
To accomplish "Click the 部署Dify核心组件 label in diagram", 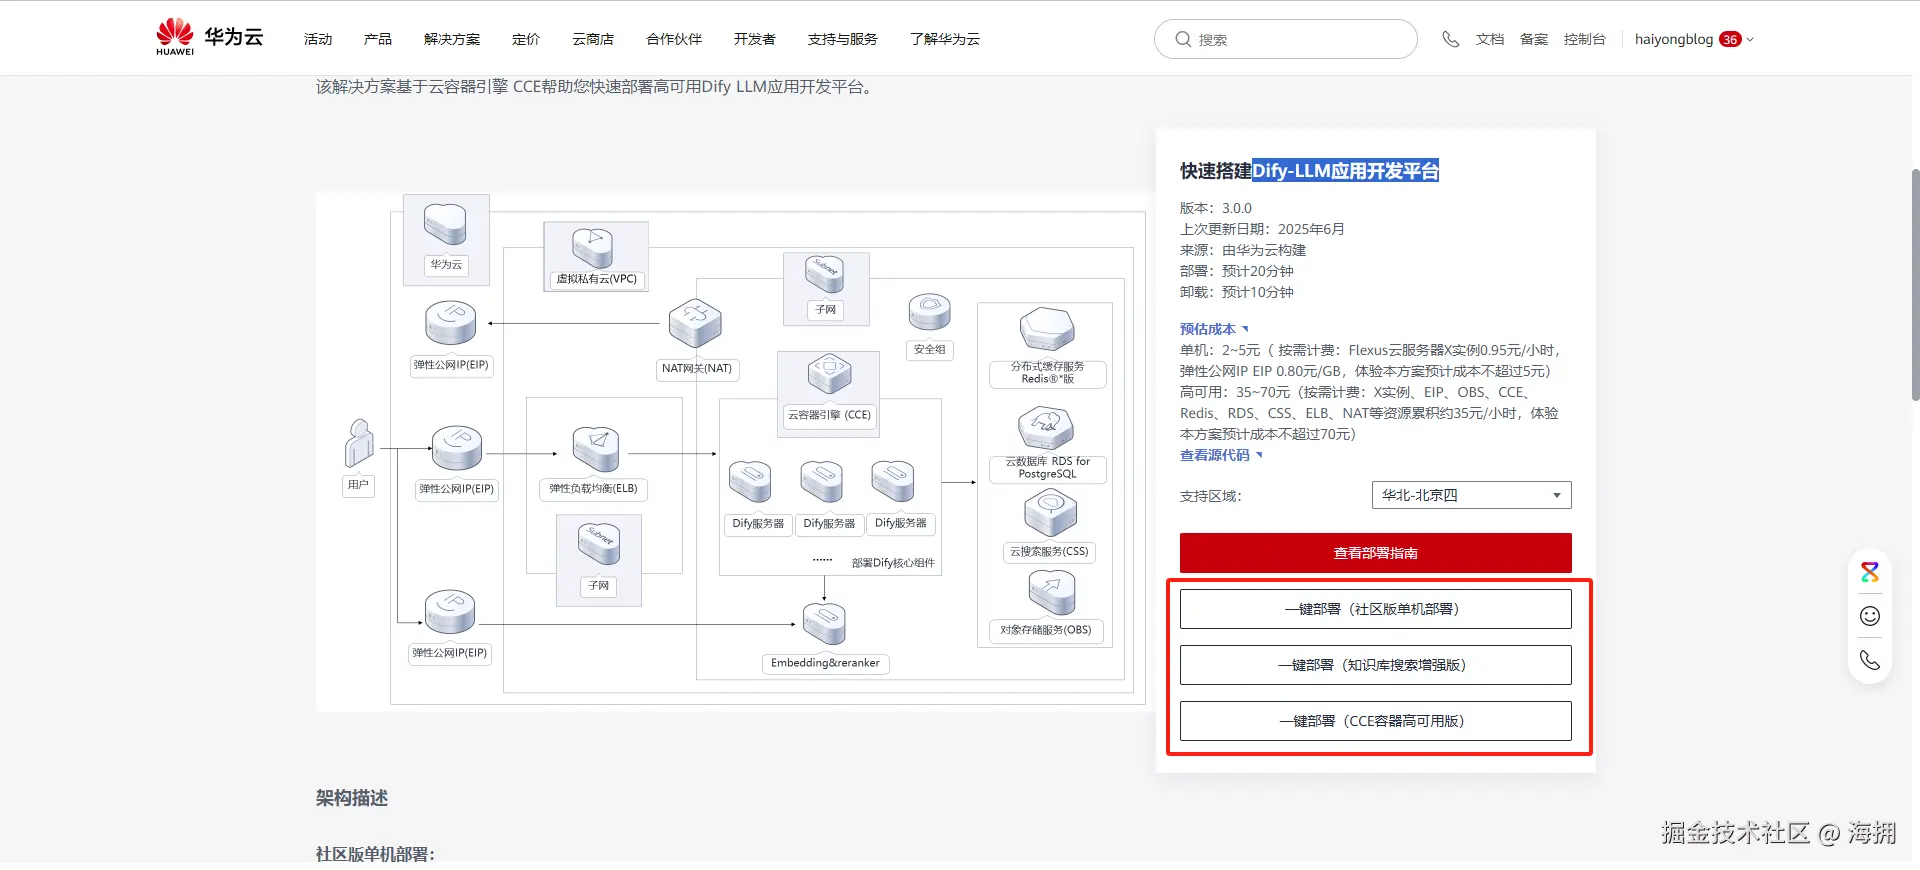I will point(893,563).
